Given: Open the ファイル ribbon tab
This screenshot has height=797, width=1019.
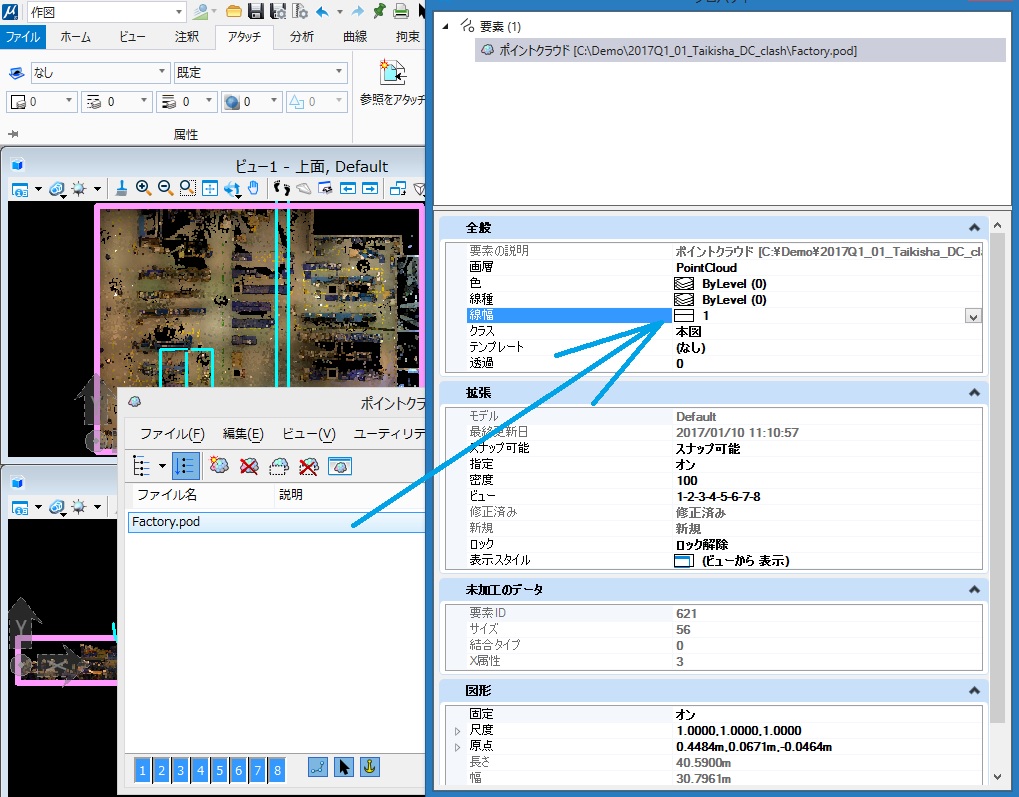Looking at the screenshot, I should tap(23, 36).
